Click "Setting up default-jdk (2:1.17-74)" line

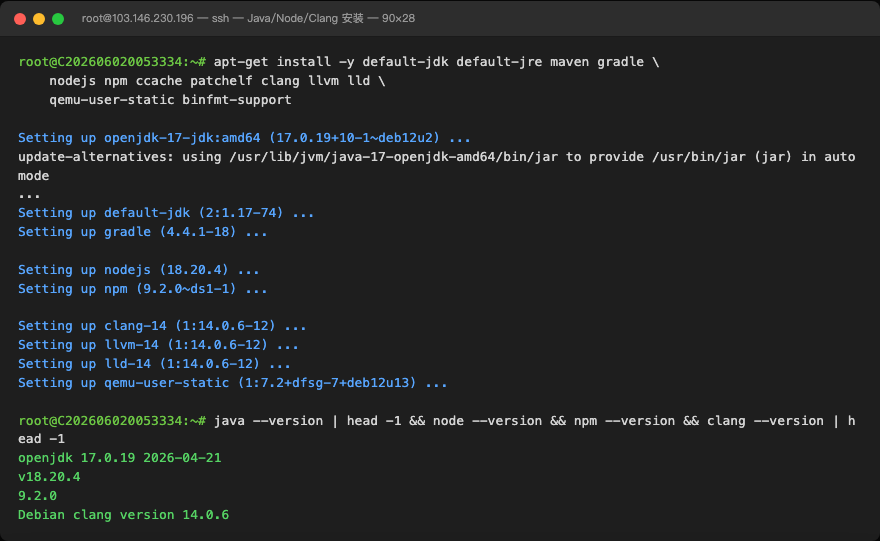pos(166,213)
